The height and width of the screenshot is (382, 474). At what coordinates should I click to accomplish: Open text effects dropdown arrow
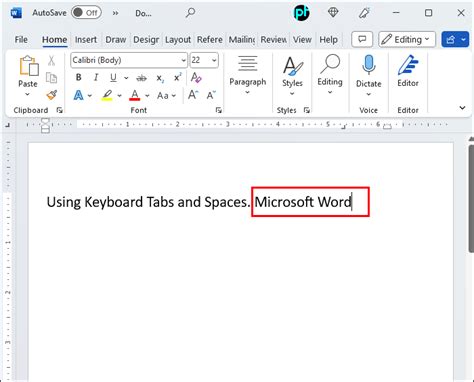click(x=90, y=96)
